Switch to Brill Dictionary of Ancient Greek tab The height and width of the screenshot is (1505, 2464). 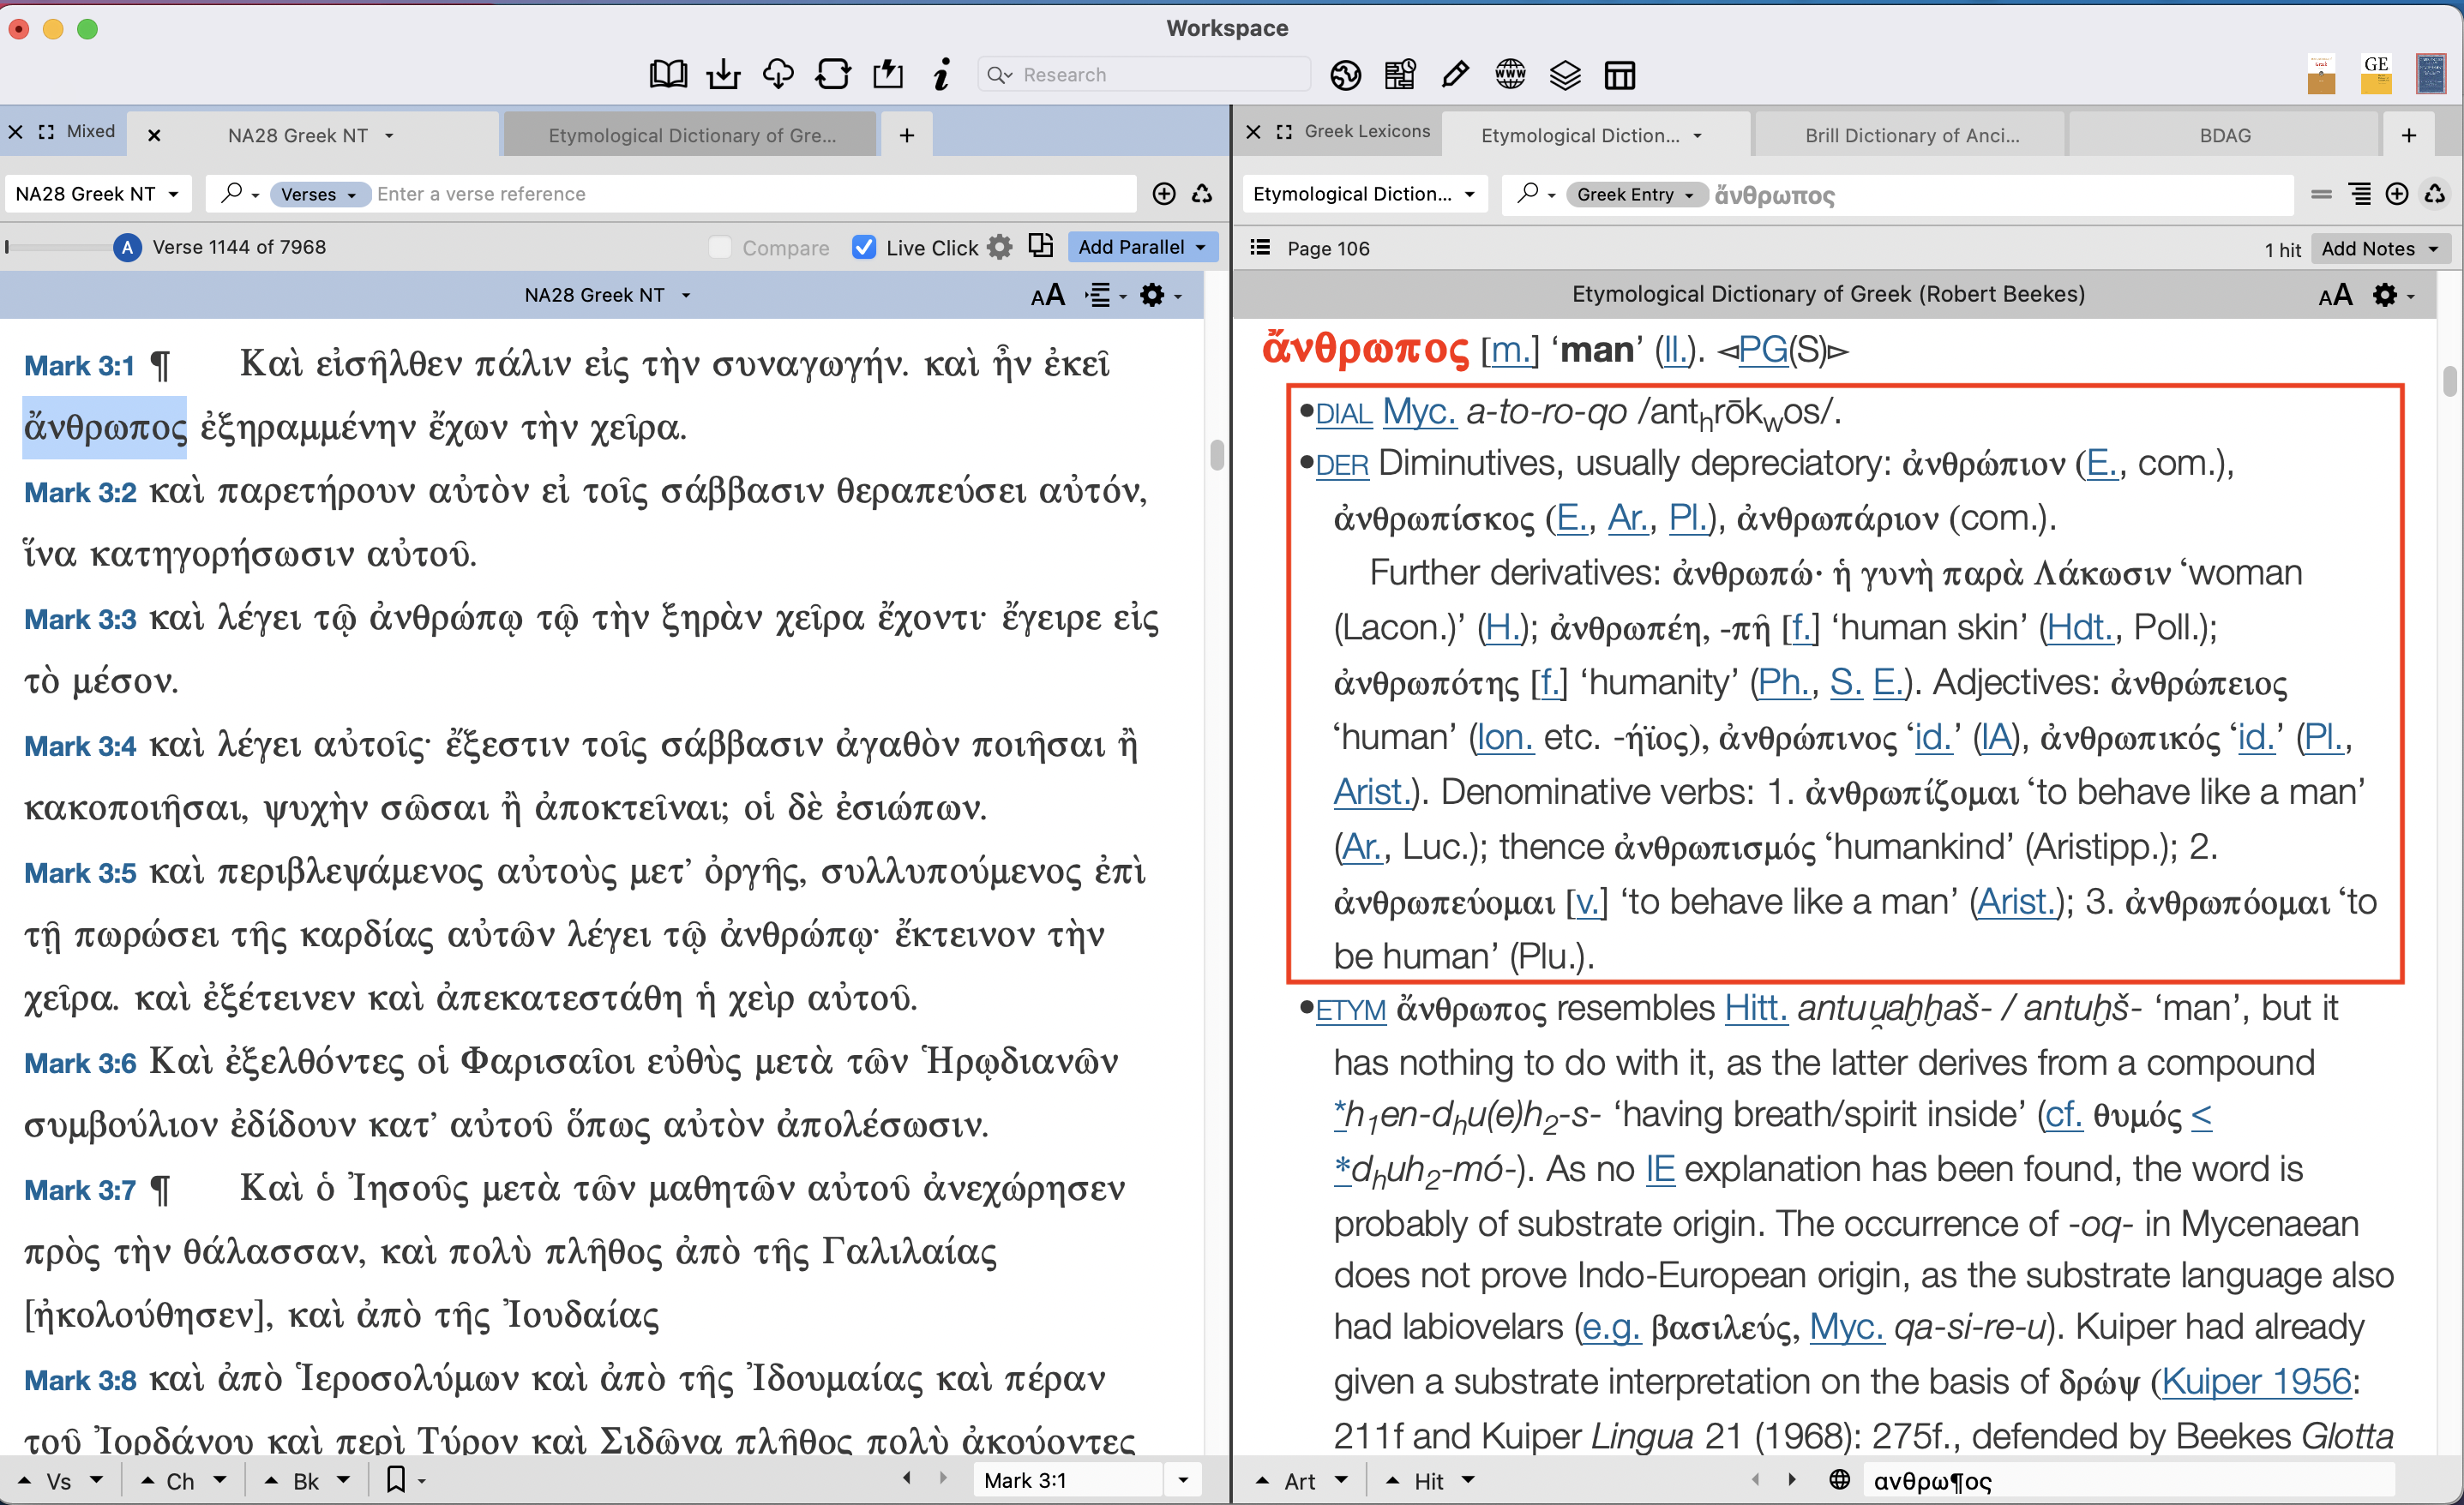[1911, 135]
